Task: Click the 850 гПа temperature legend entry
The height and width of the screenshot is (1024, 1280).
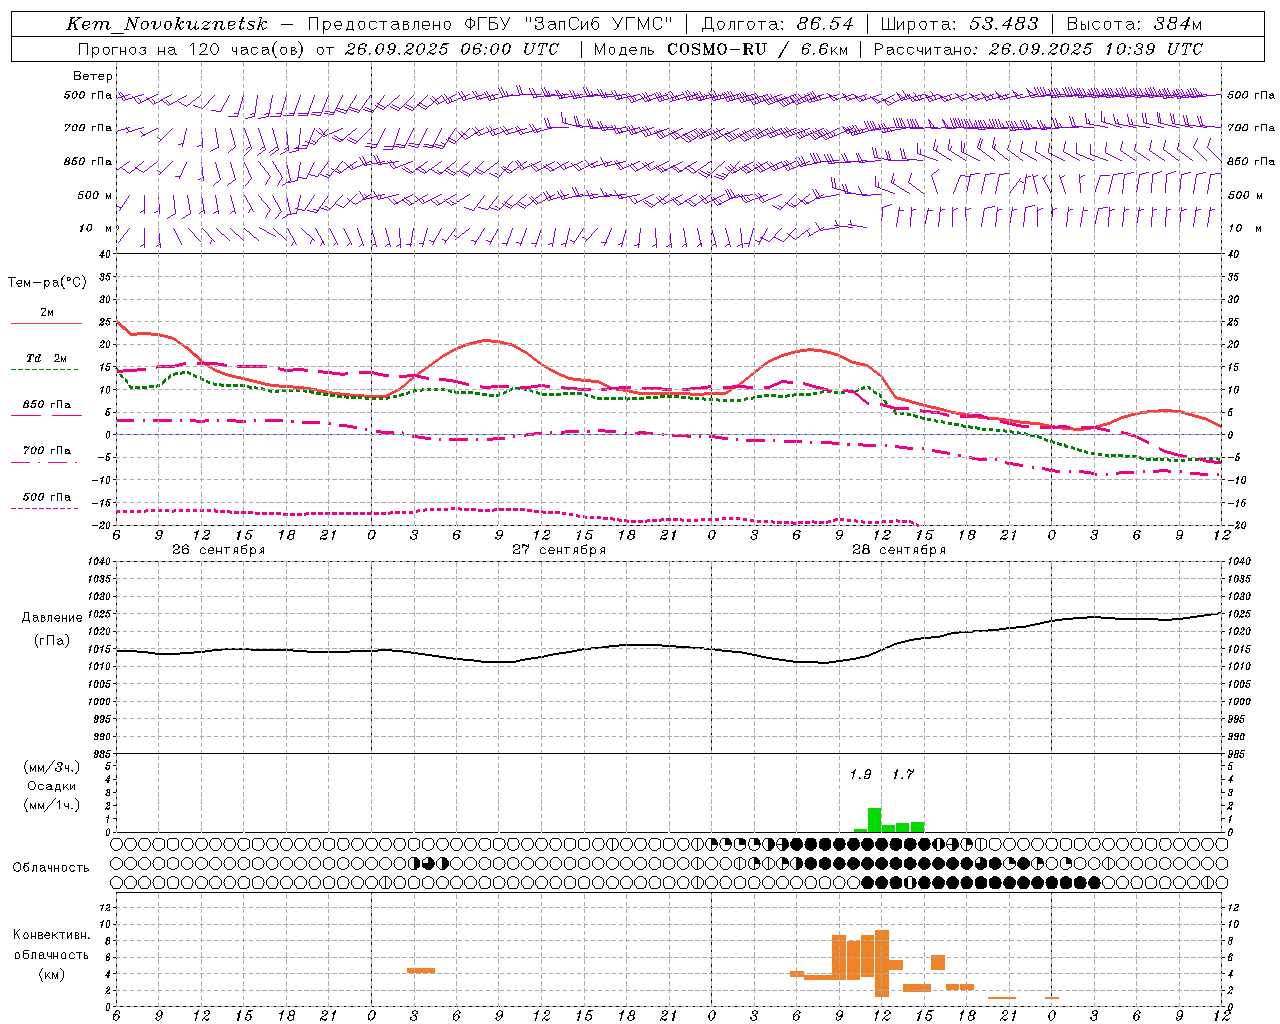Action: click(x=46, y=406)
